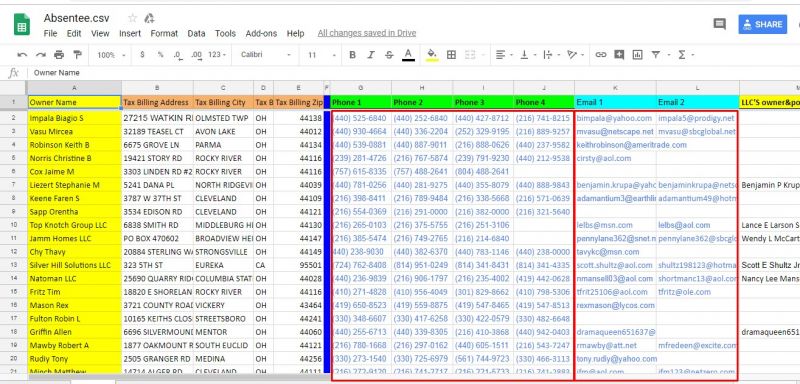Click the Insert chart icon
The image size is (800, 384).
pyautogui.click(x=637, y=55)
